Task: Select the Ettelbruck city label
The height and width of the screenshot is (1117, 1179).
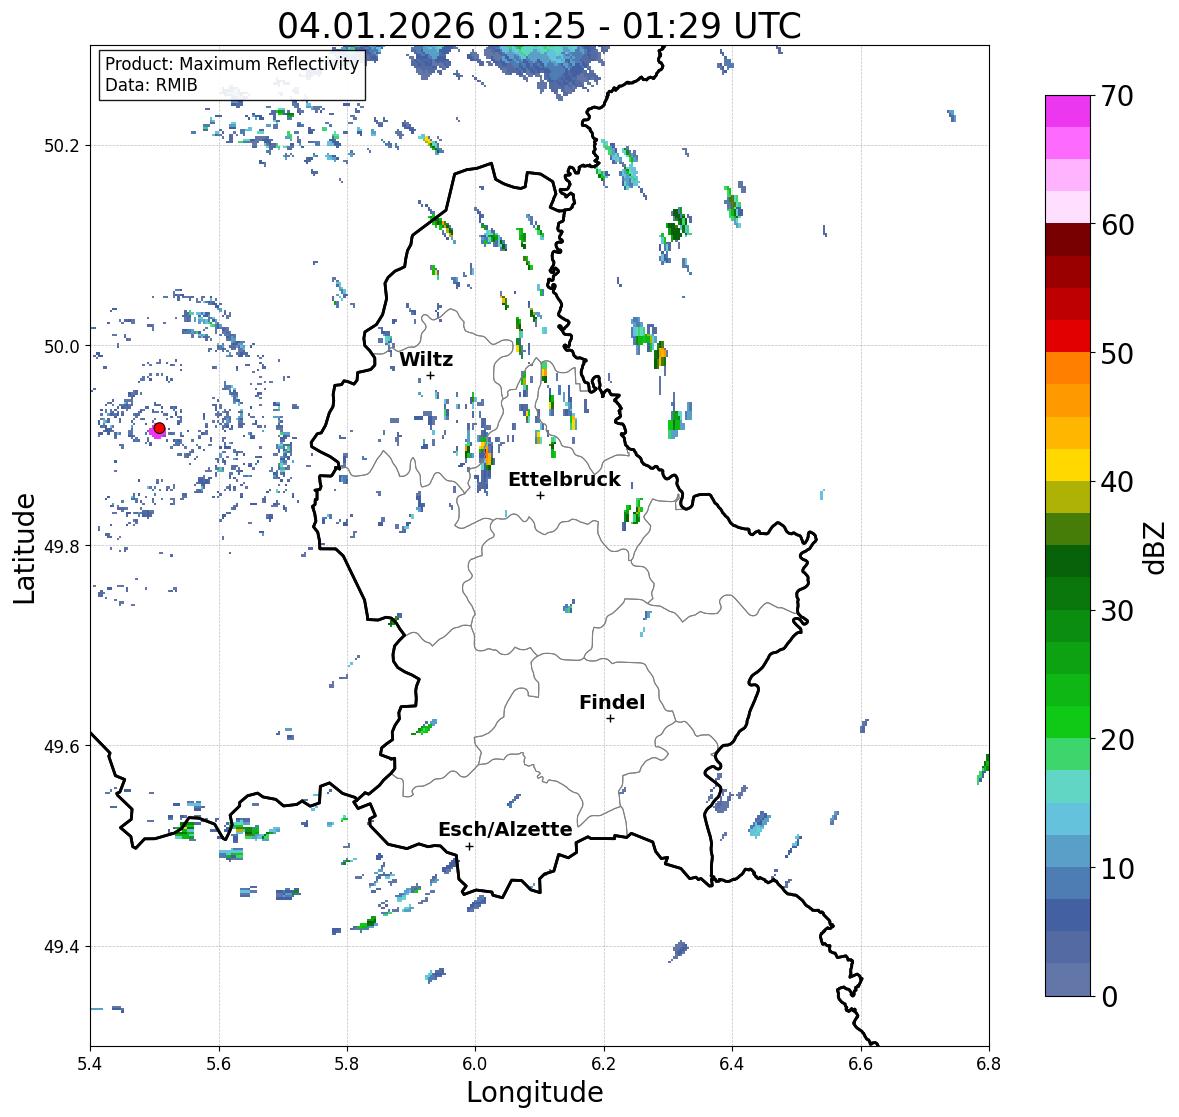Action: (x=564, y=479)
